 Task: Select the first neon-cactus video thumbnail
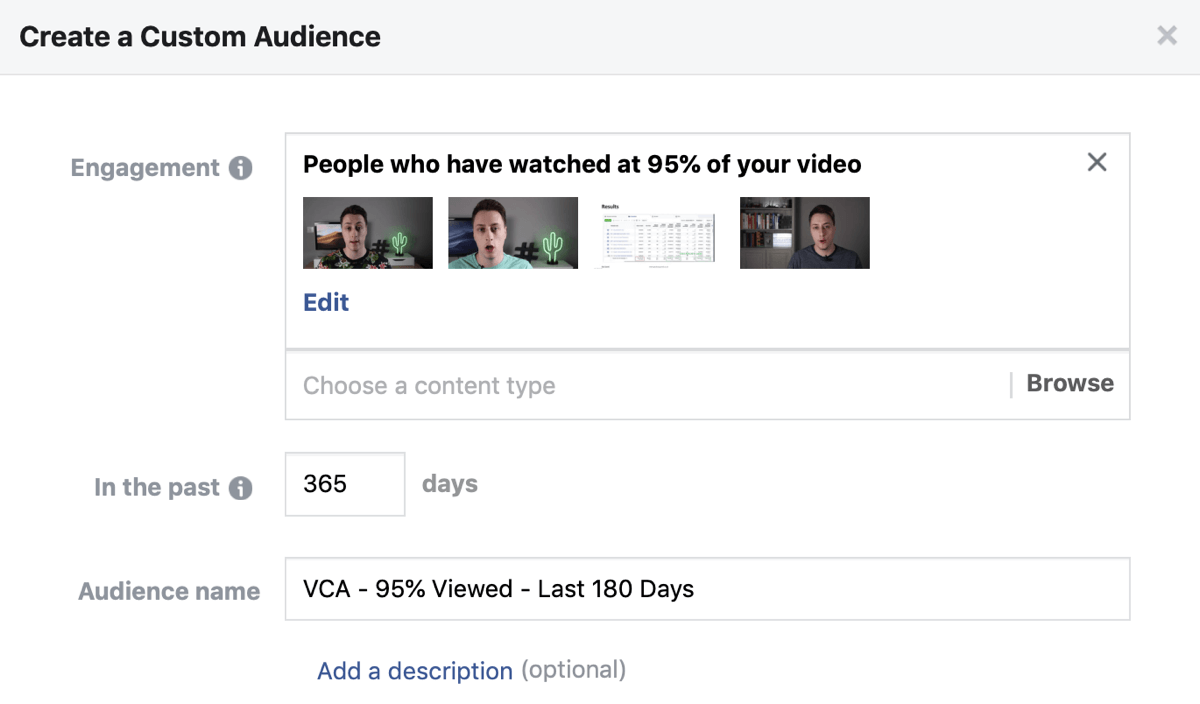[367, 232]
